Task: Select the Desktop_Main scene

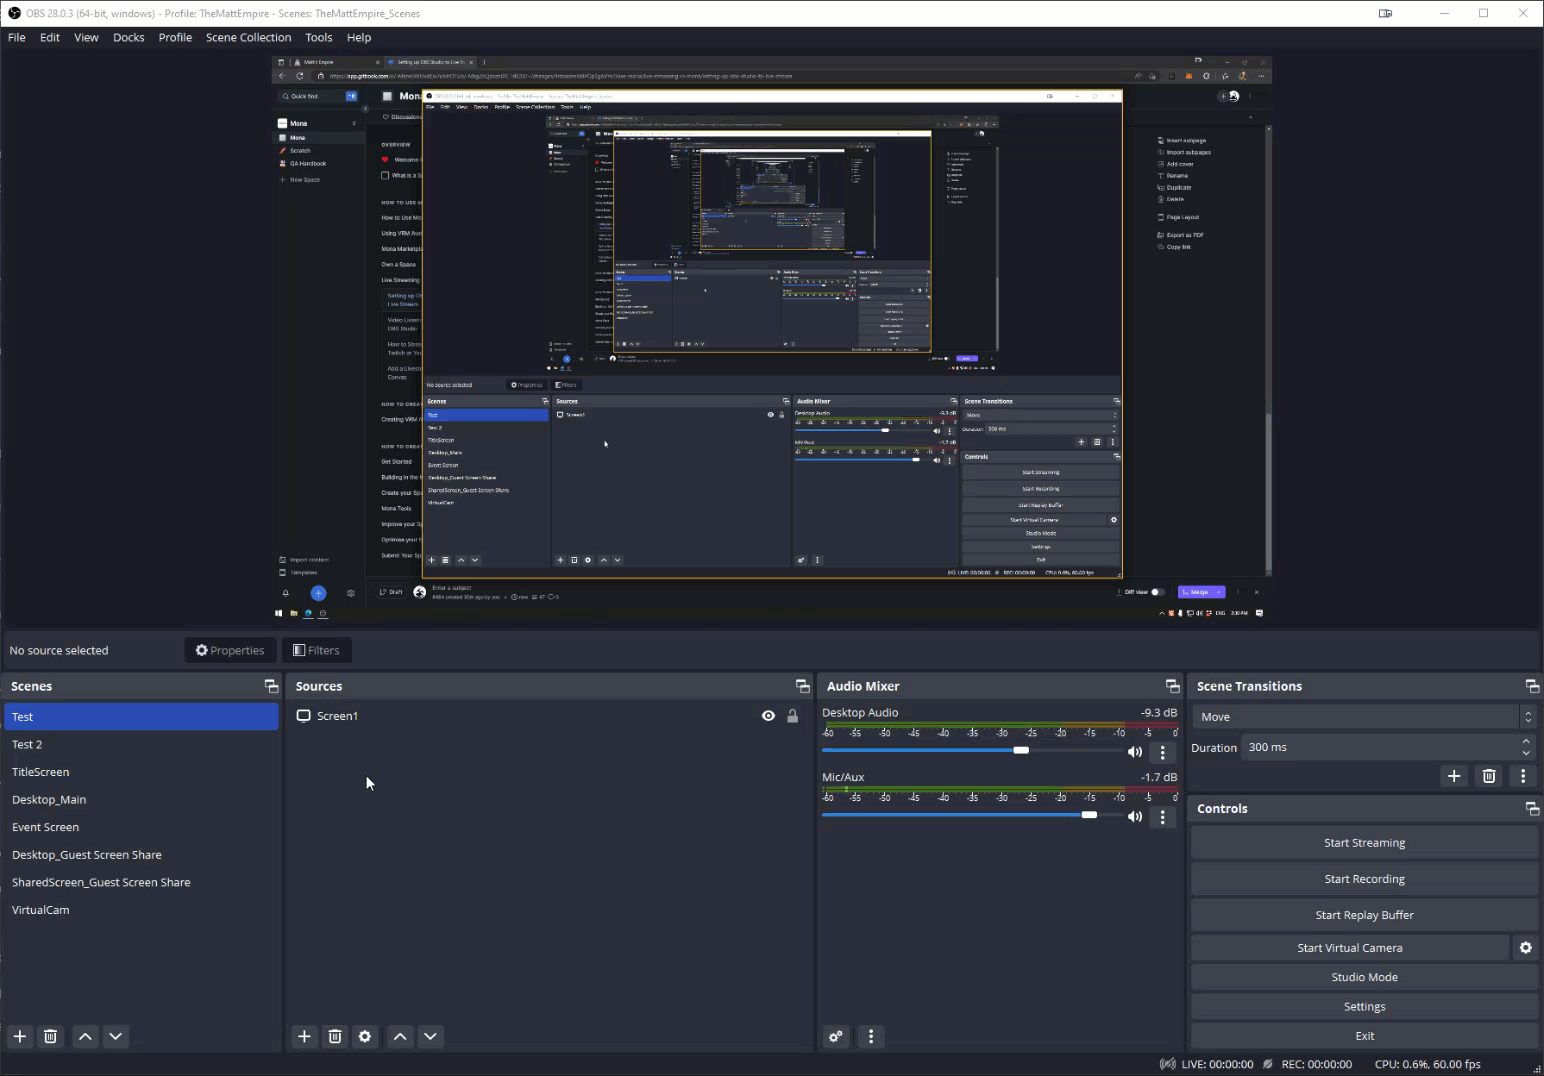Action: pos(49,800)
